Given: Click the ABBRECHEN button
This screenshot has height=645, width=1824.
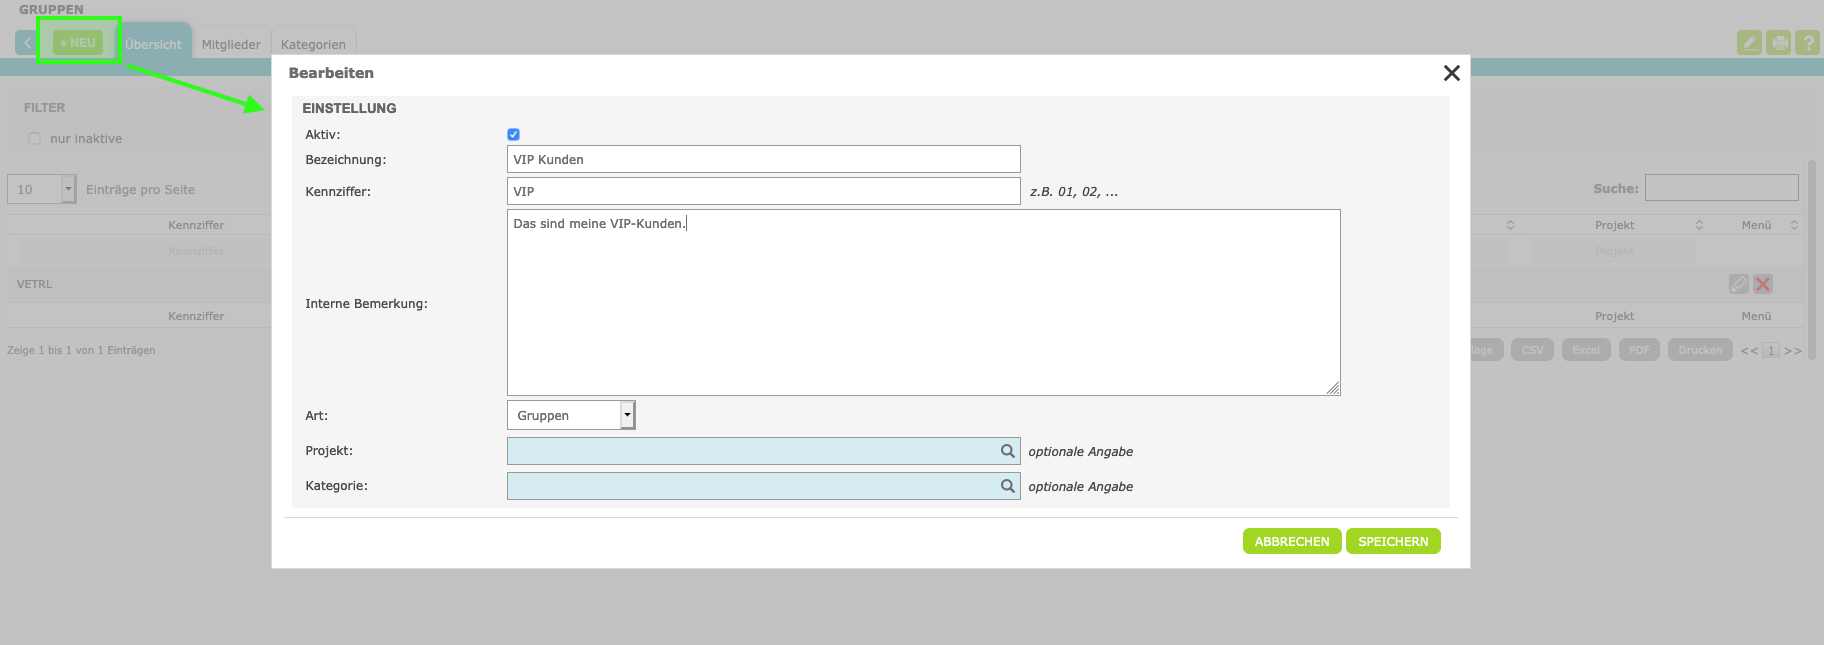Looking at the screenshot, I should tap(1291, 541).
